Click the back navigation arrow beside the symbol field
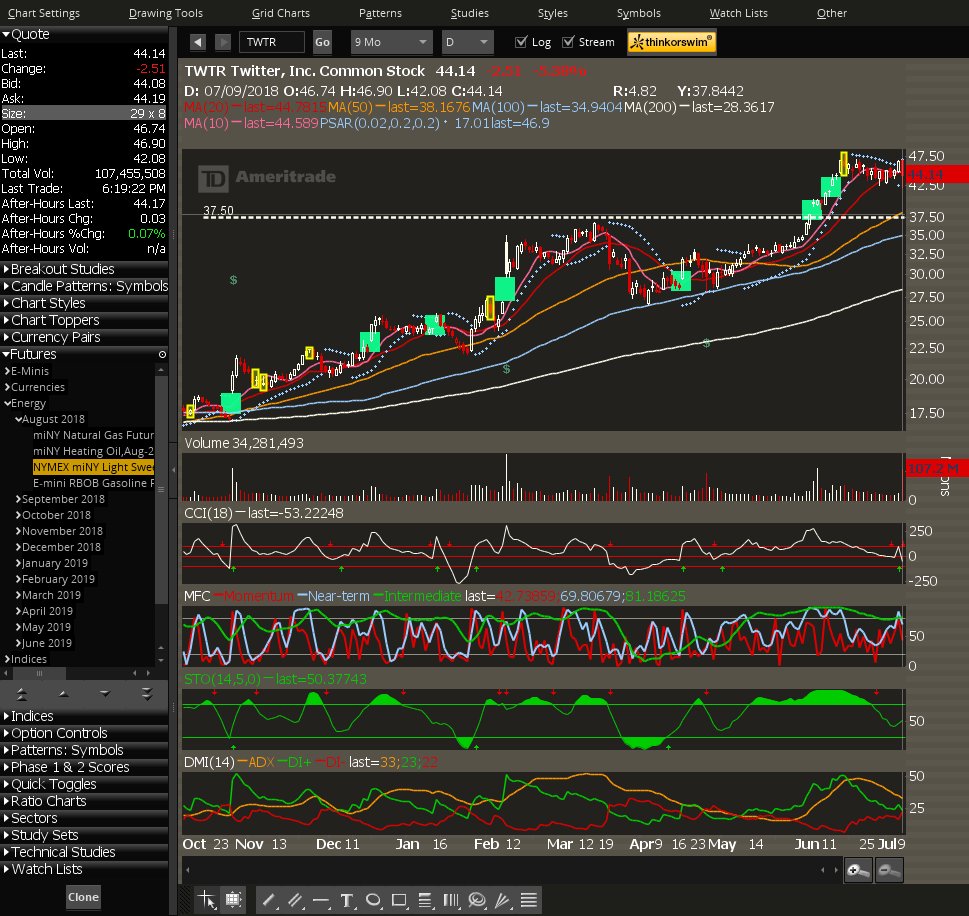This screenshot has height=916, width=969. (x=196, y=42)
